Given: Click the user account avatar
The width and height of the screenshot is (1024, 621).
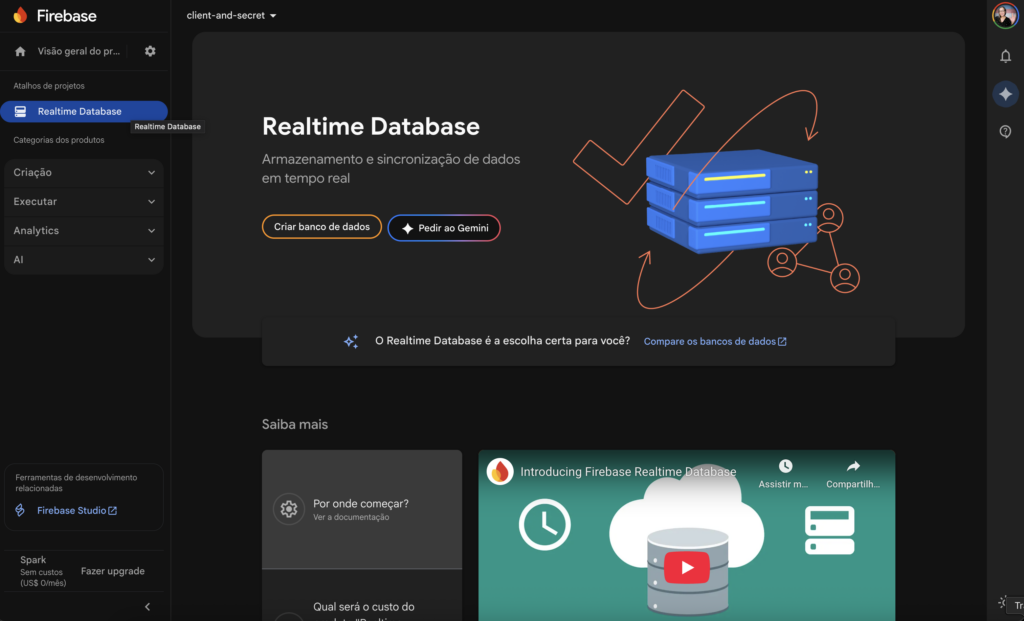Looking at the screenshot, I should point(1005,16).
